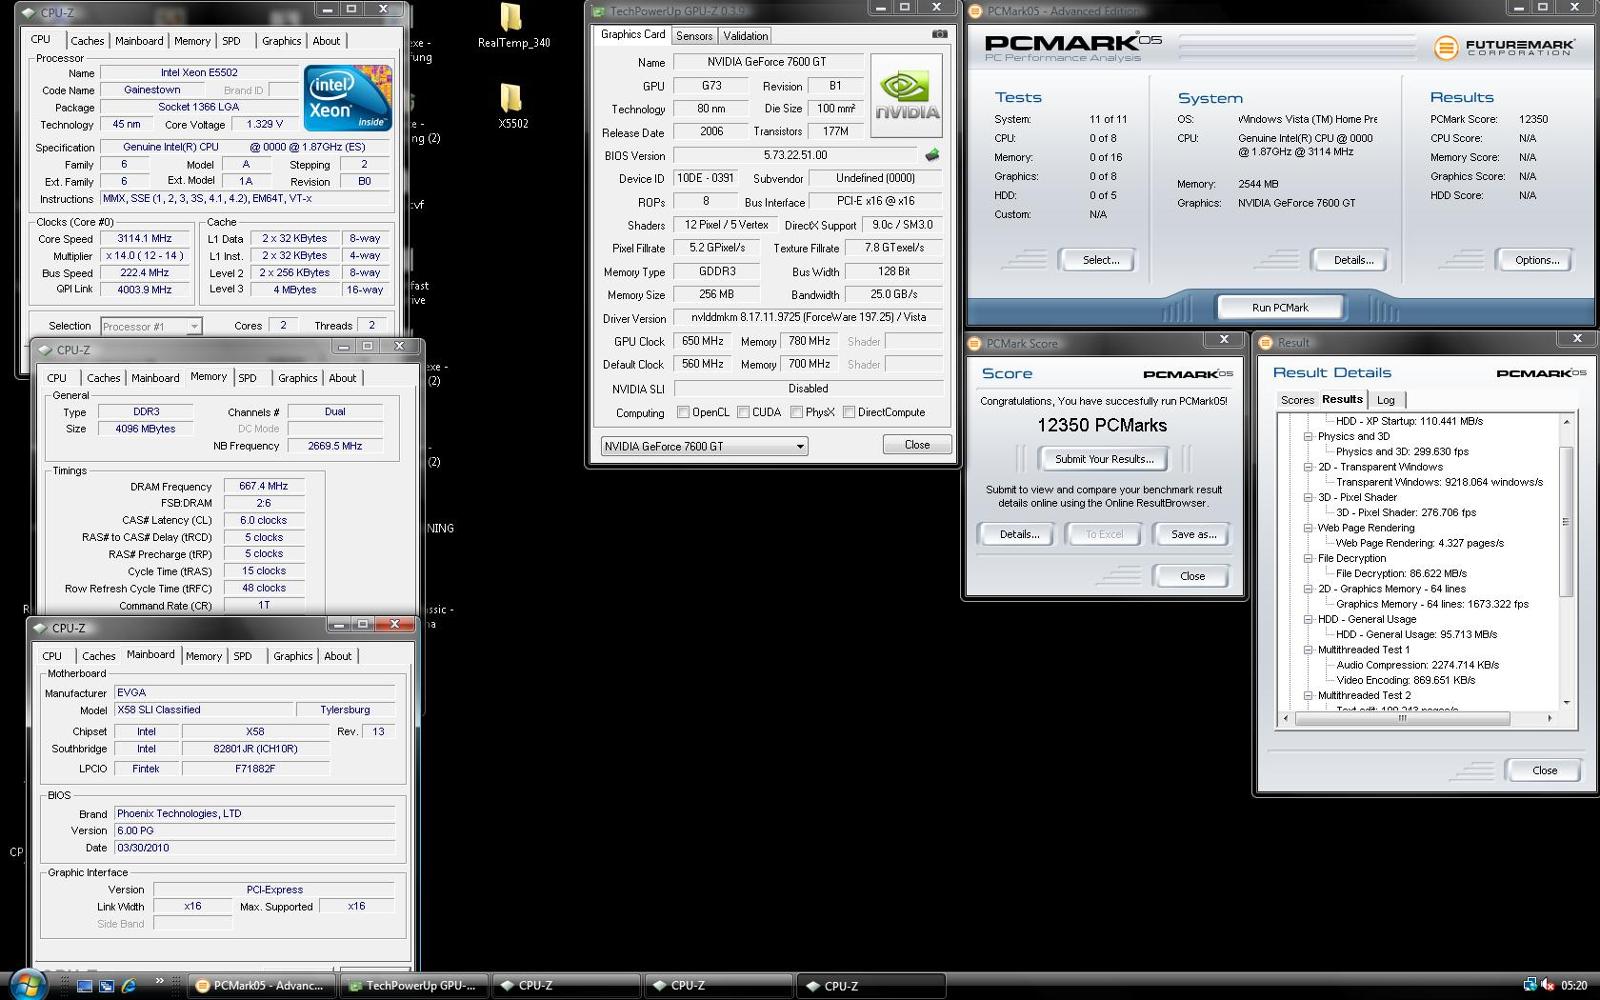
Task: Click the PCMark Score title bar icon
Action: click(x=975, y=343)
